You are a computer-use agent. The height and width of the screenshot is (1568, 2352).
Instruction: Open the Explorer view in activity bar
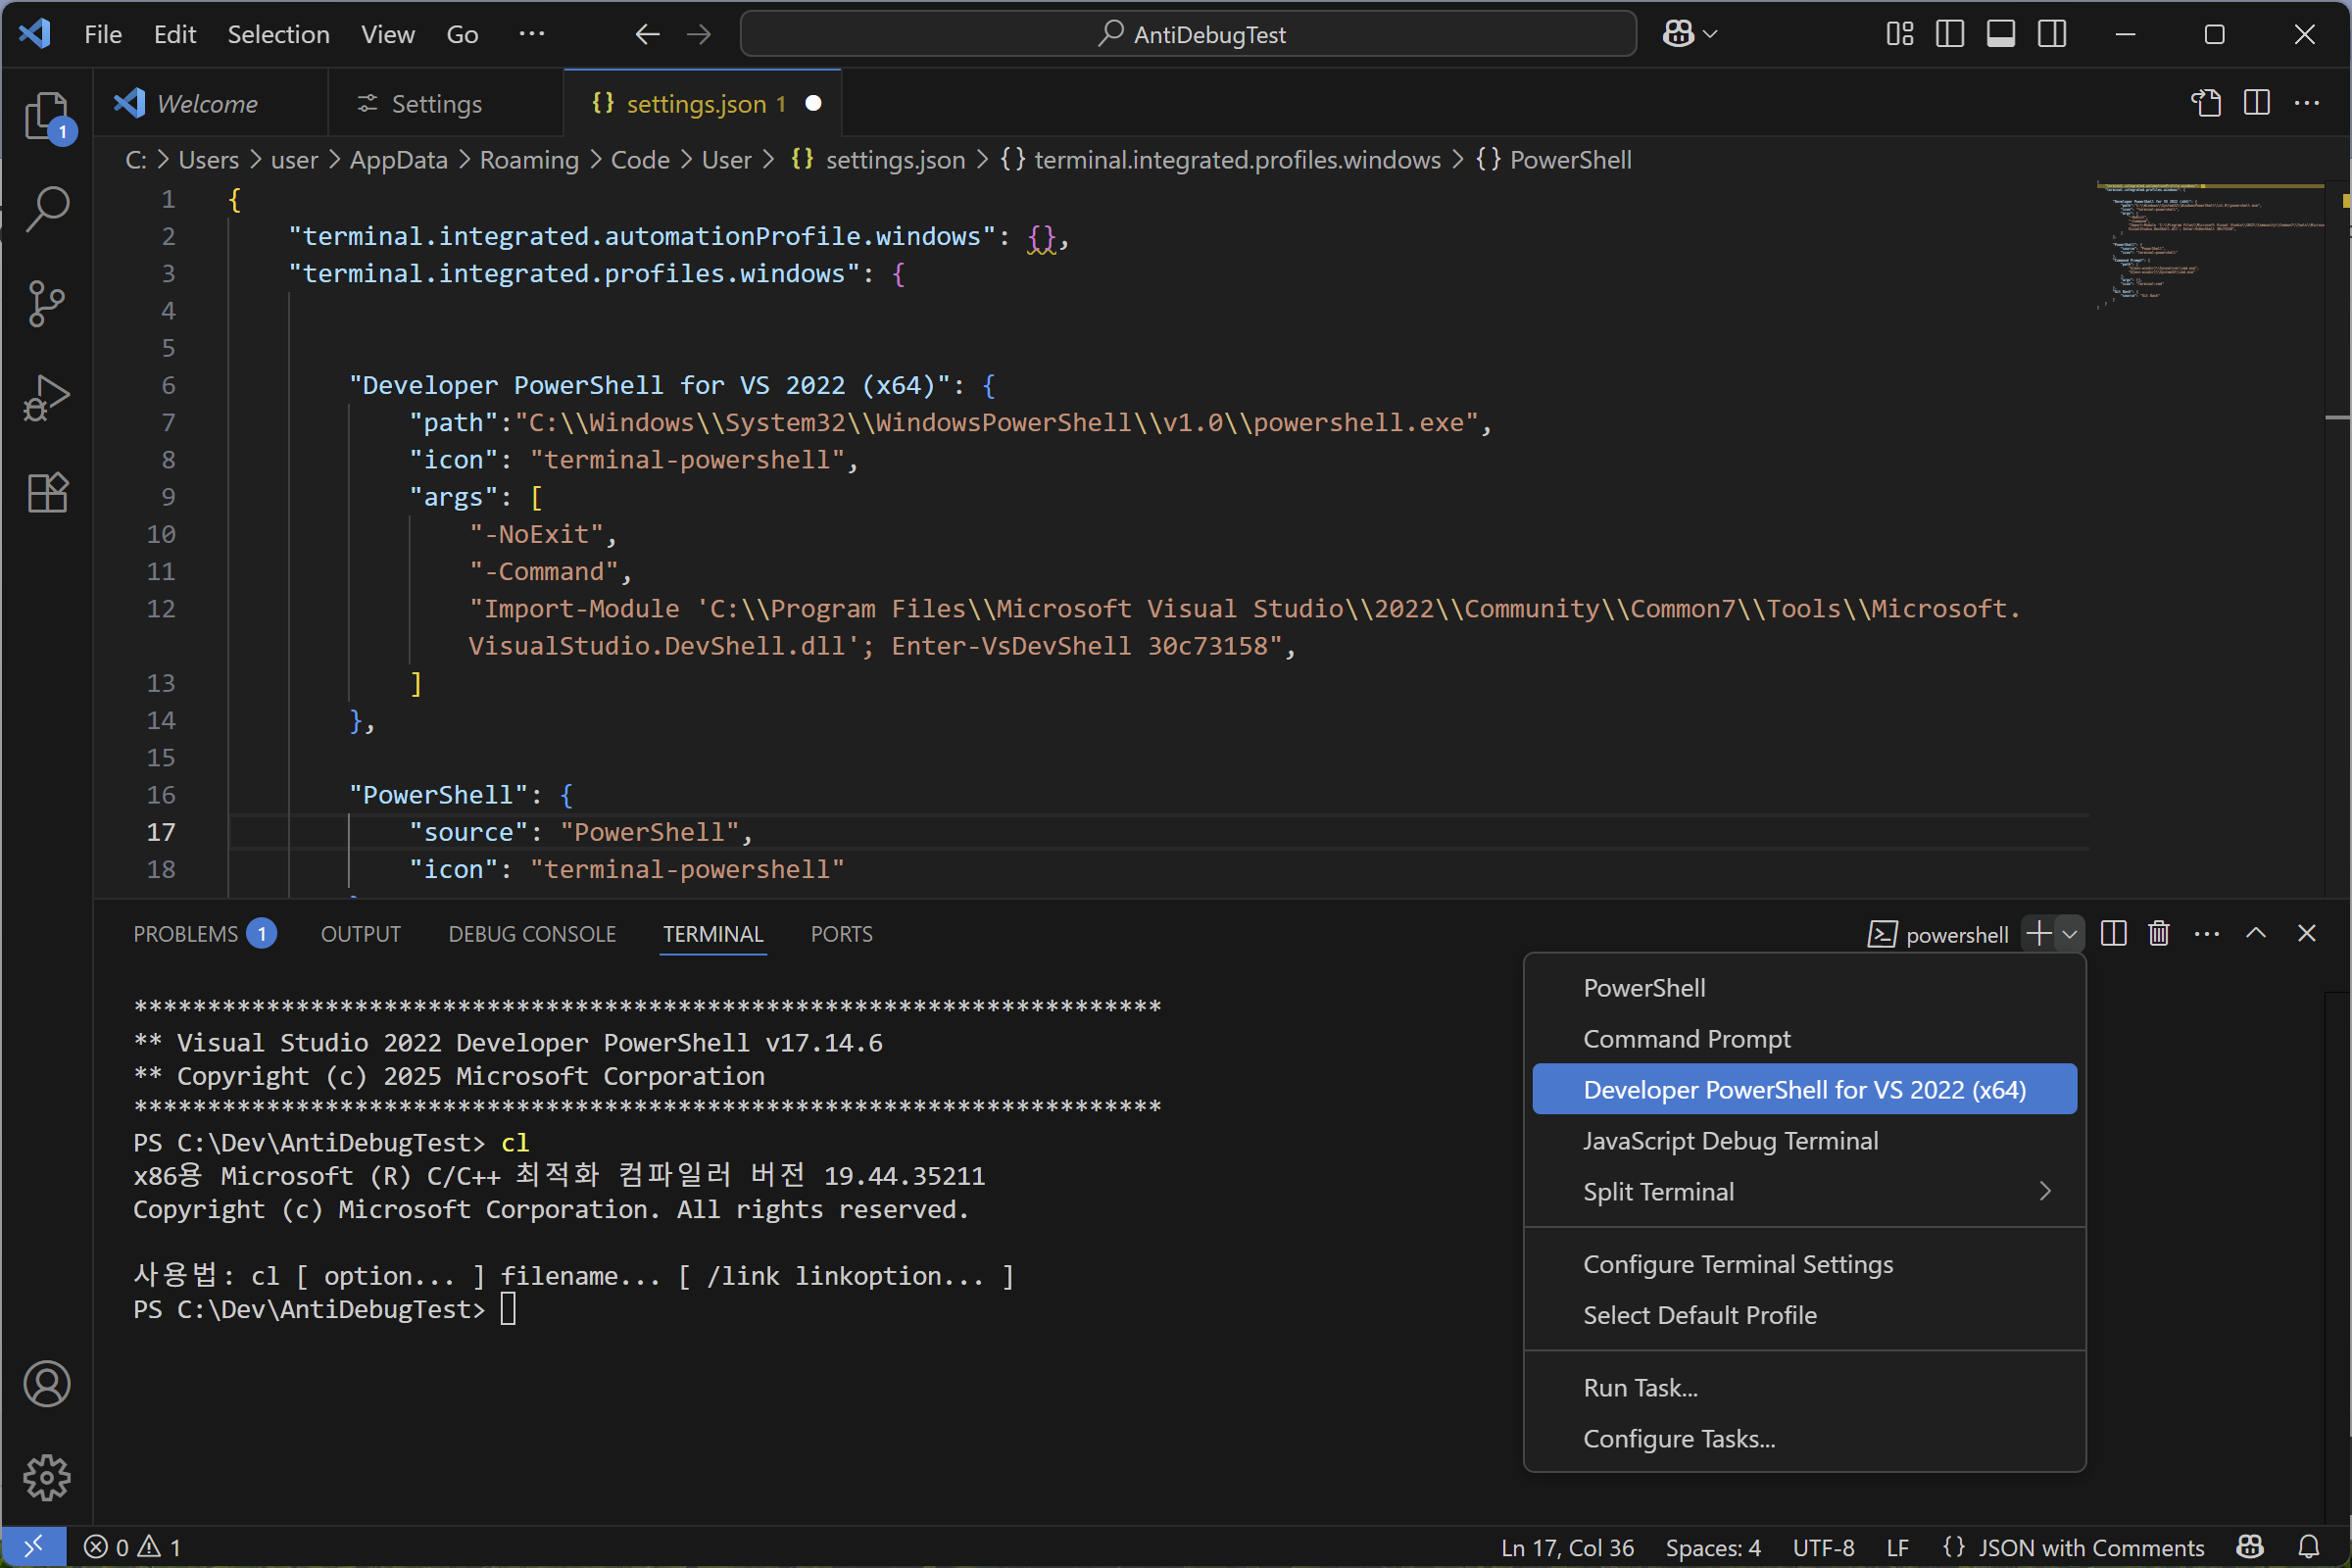pyautogui.click(x=46, y=115)
